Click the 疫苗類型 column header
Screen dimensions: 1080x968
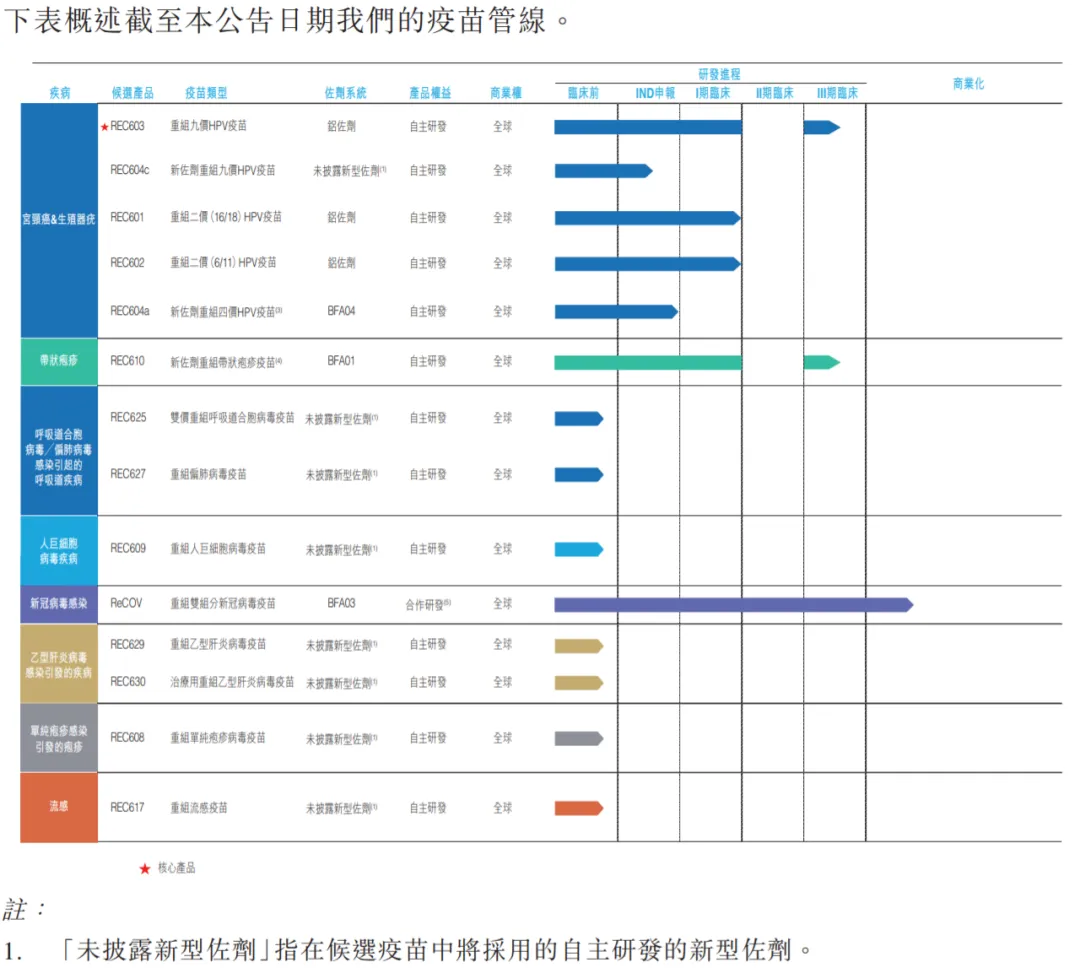click(206, 93)
